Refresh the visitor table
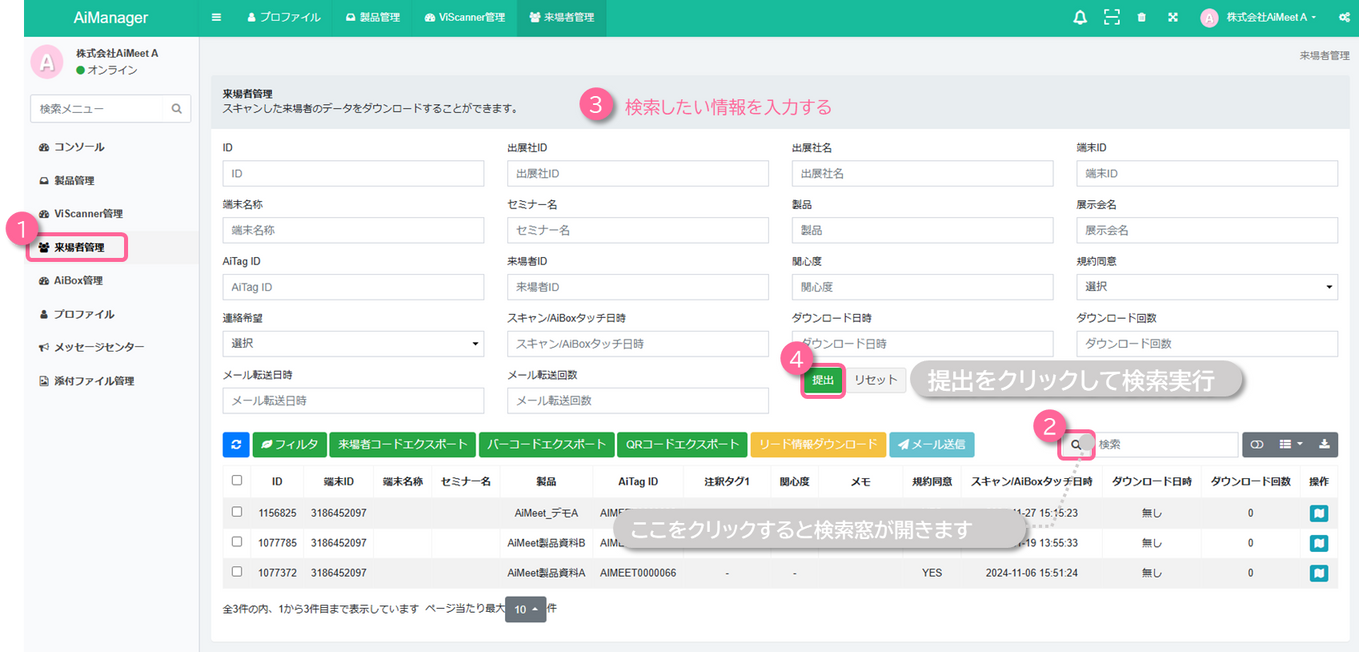Viewport: 1359px width, 652px height. [237, 445]
